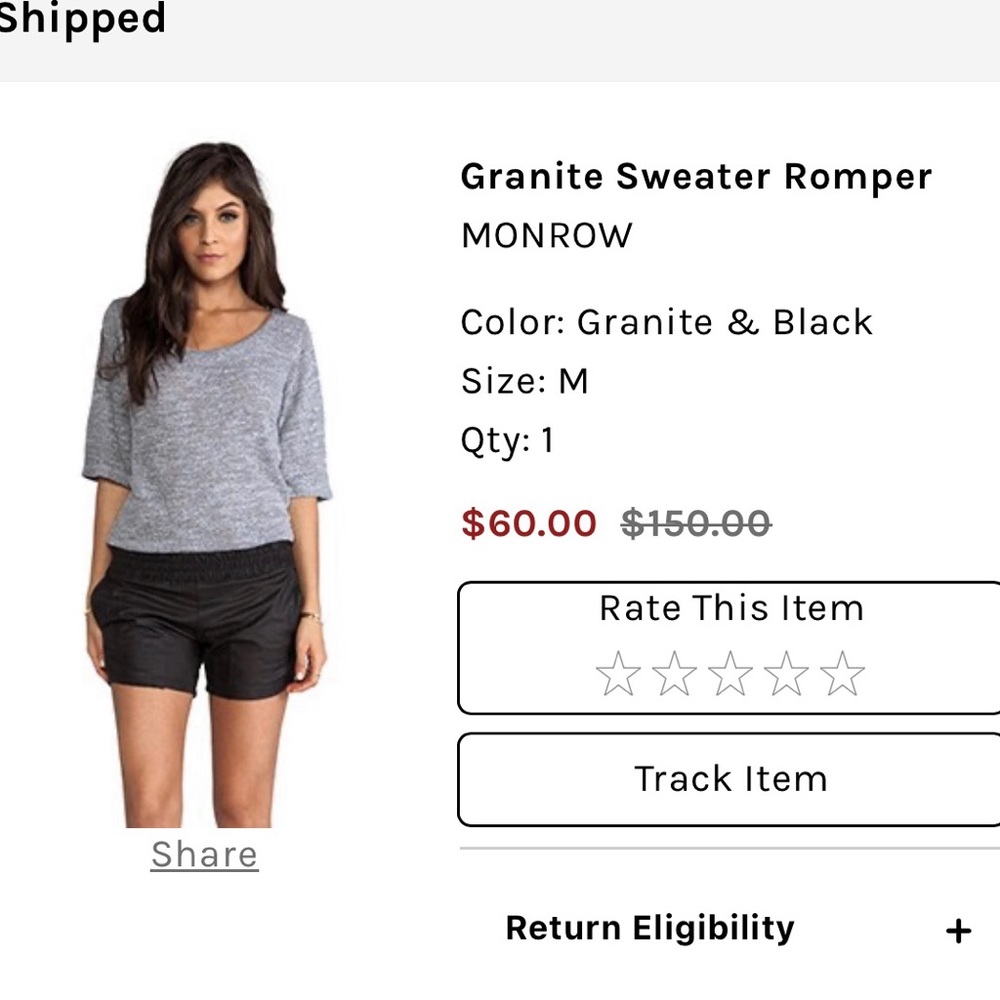Click the Qty: 1 value

pyautogui.click(x=510, y=438)
